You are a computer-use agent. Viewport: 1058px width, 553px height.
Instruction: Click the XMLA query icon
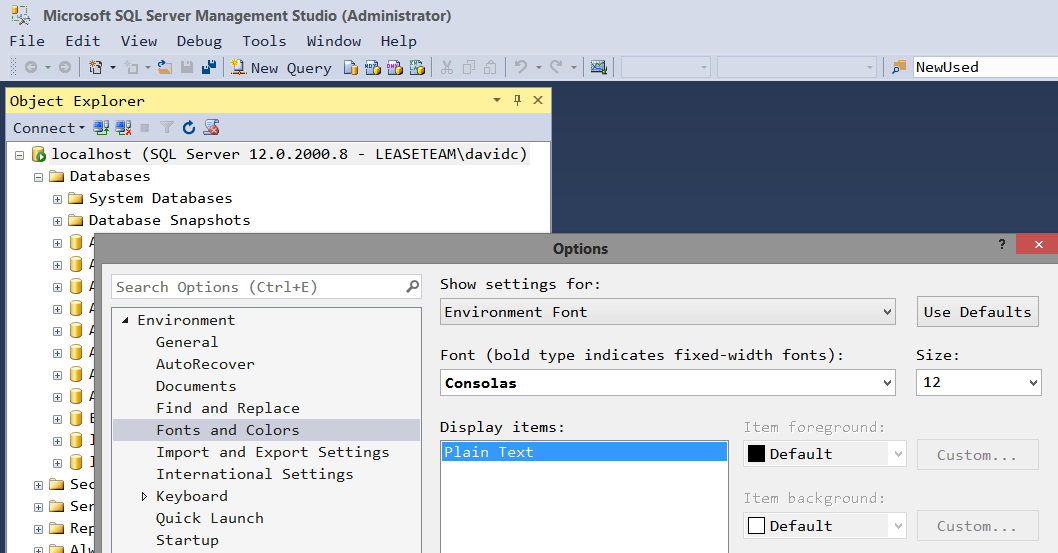point(417,67)
